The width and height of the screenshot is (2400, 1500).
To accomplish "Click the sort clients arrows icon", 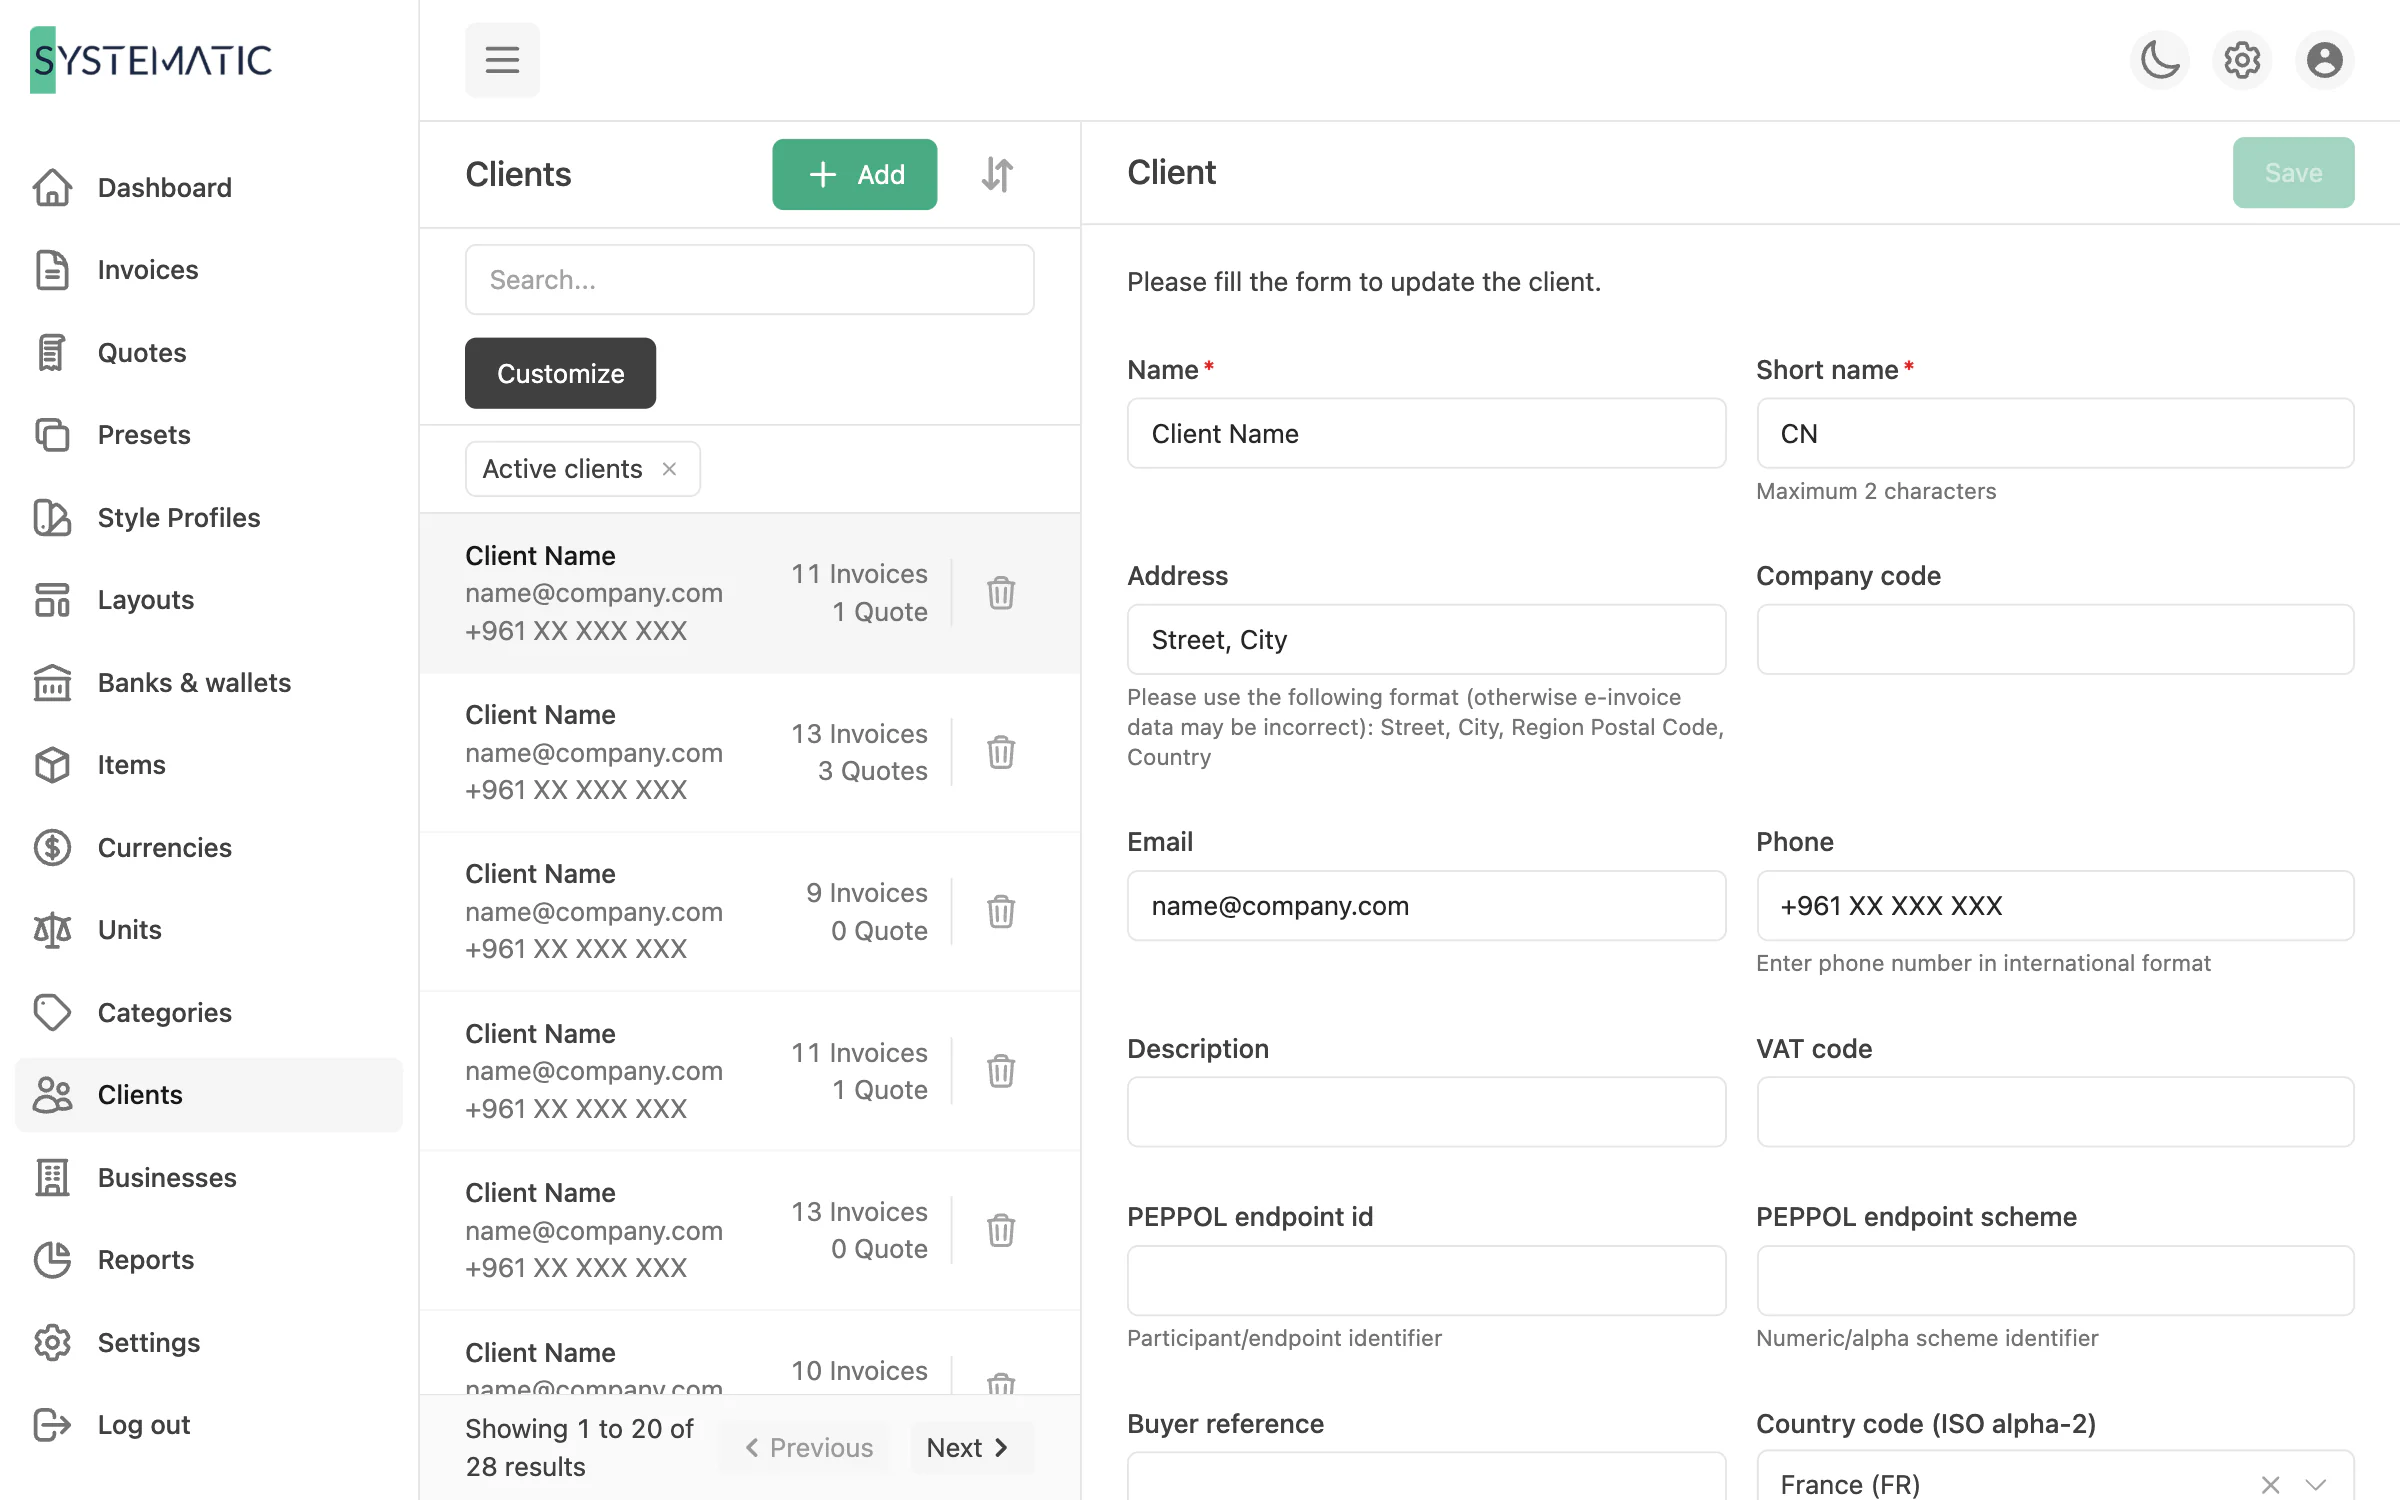I will click(997, 174).
